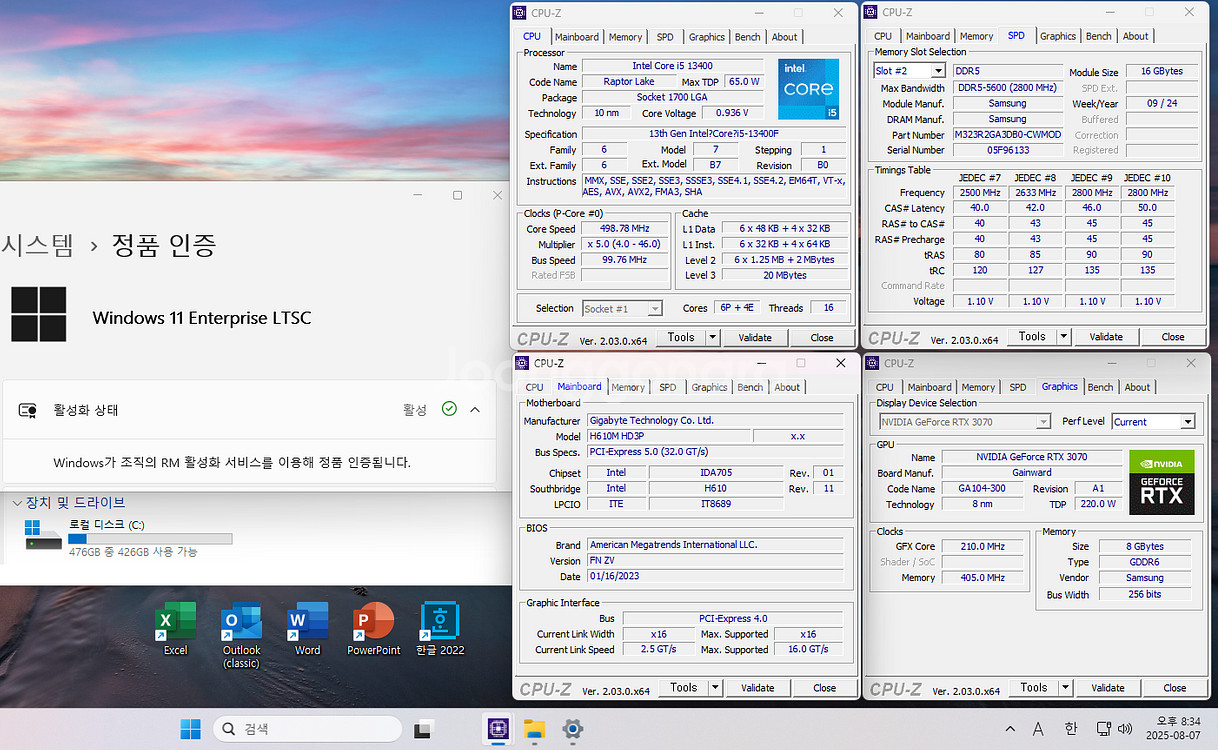Select CPU tab in the Graphics window
1218x750 pixels.
click(885, 387)
